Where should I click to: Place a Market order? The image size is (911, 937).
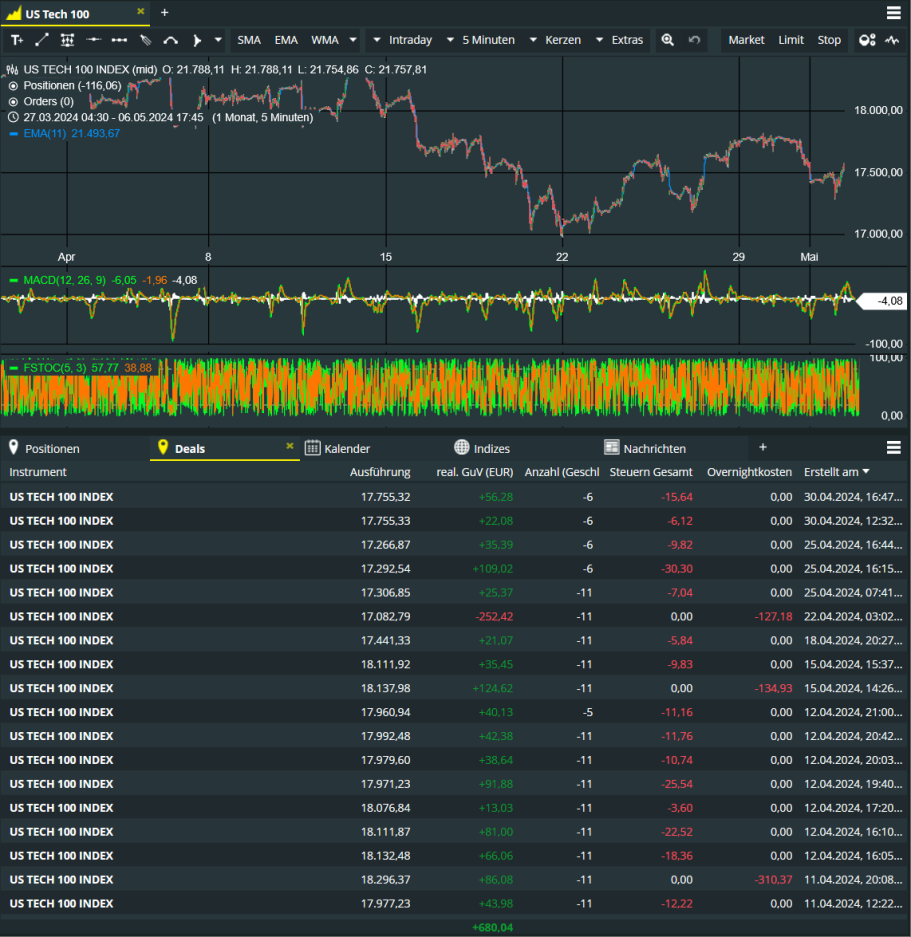tap(746, 40)
